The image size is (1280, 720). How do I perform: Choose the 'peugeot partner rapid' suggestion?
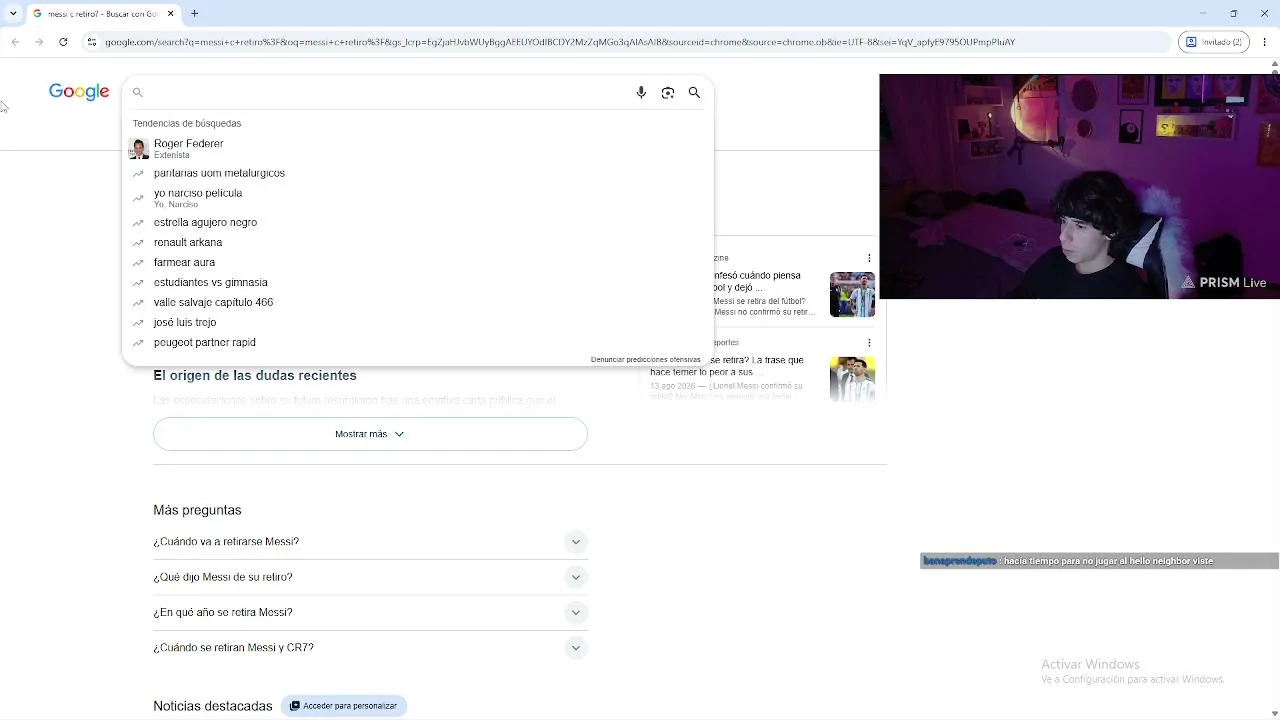(418, 342)
